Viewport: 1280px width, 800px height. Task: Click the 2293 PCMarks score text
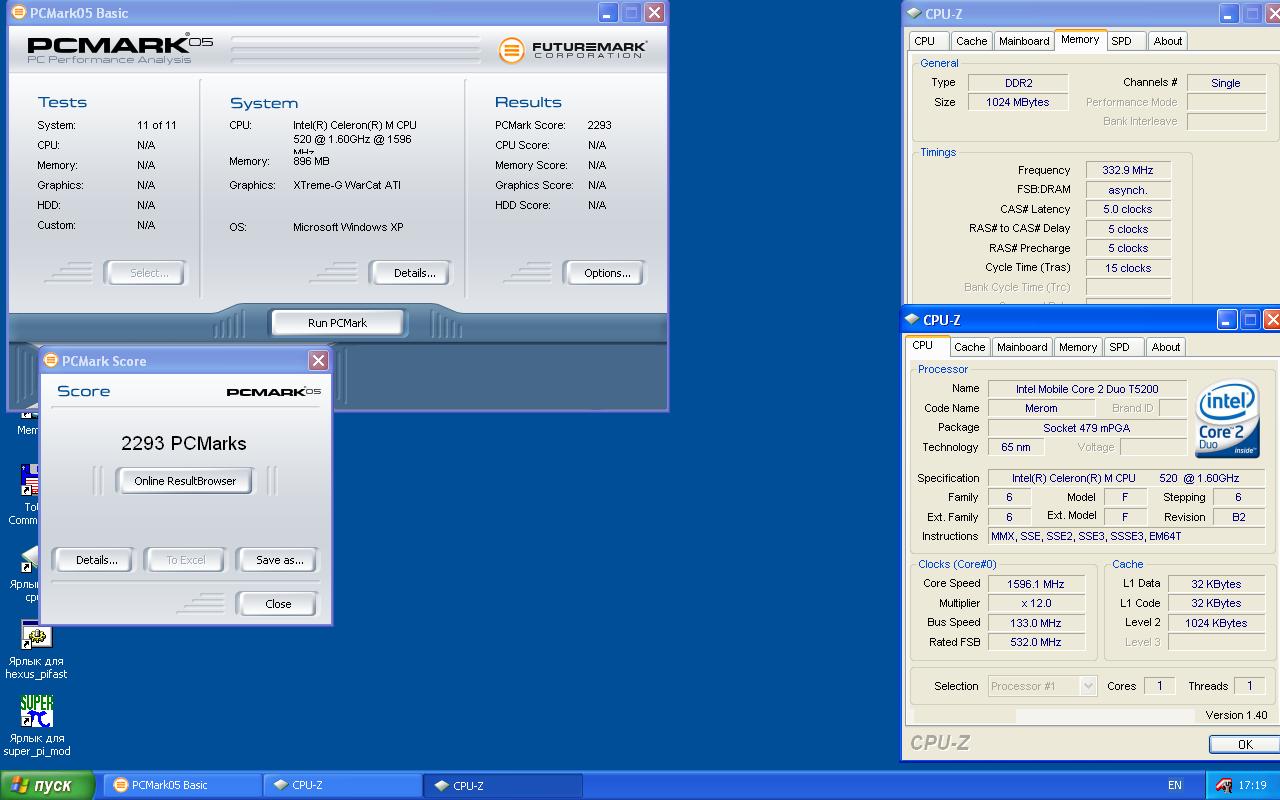184,443
